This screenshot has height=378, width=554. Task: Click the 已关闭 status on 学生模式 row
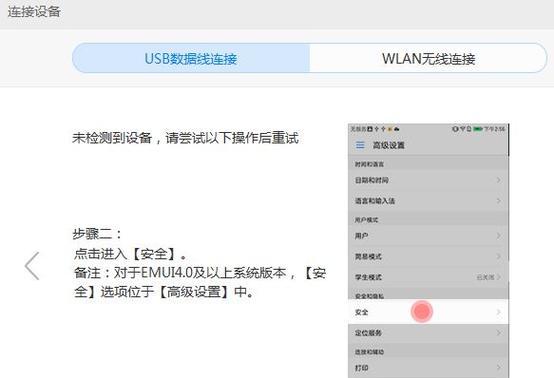point(485,277)
